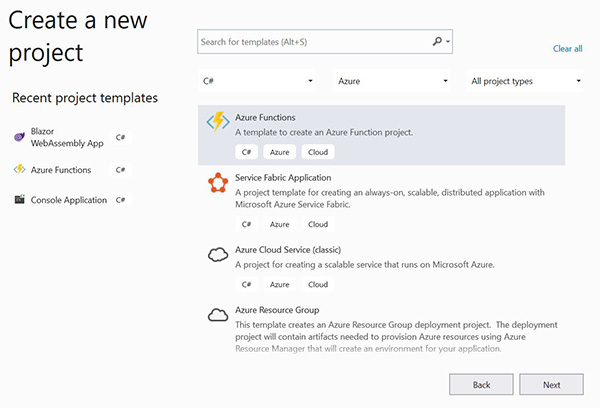Screen dimensions: 600x408
Task: Click the Azure tag under Azure Functions template
Action: 279,152
